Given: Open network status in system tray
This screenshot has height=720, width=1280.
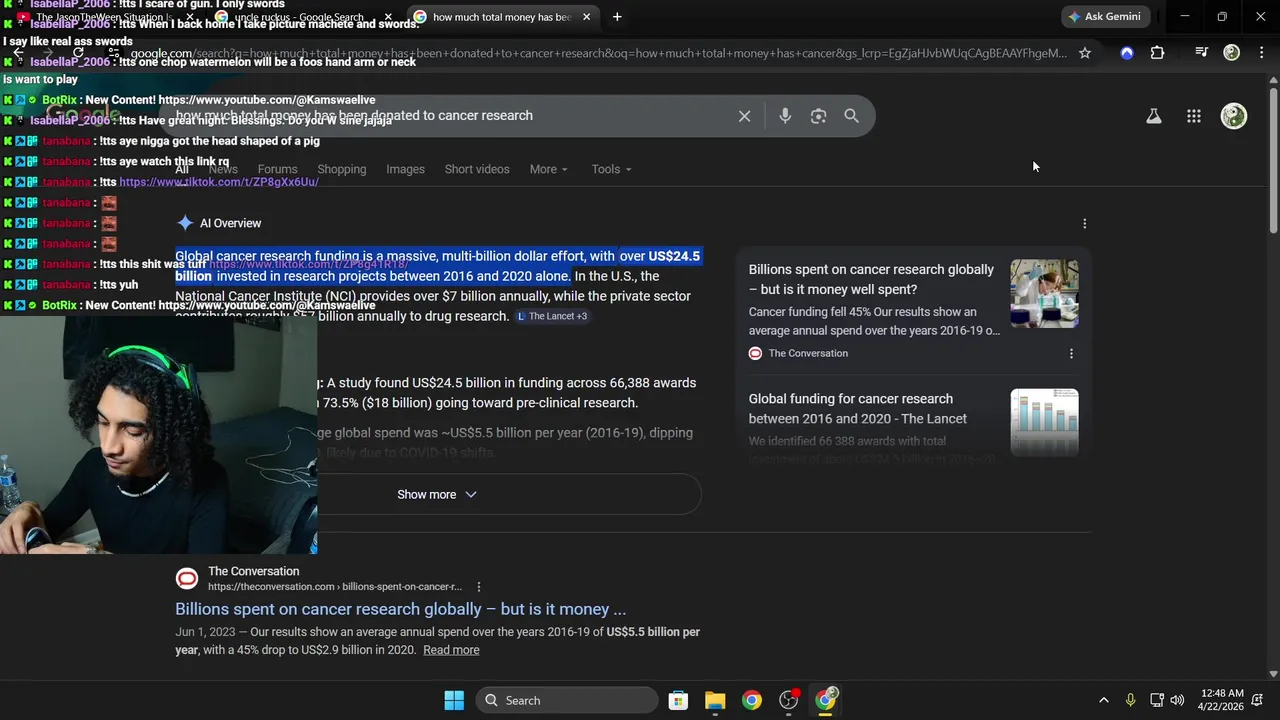Looking at the screenshot, I should click(1156, 700).
